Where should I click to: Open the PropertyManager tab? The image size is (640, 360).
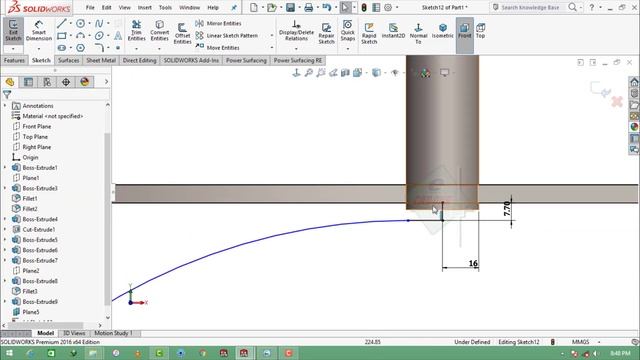tap(28, 82)
